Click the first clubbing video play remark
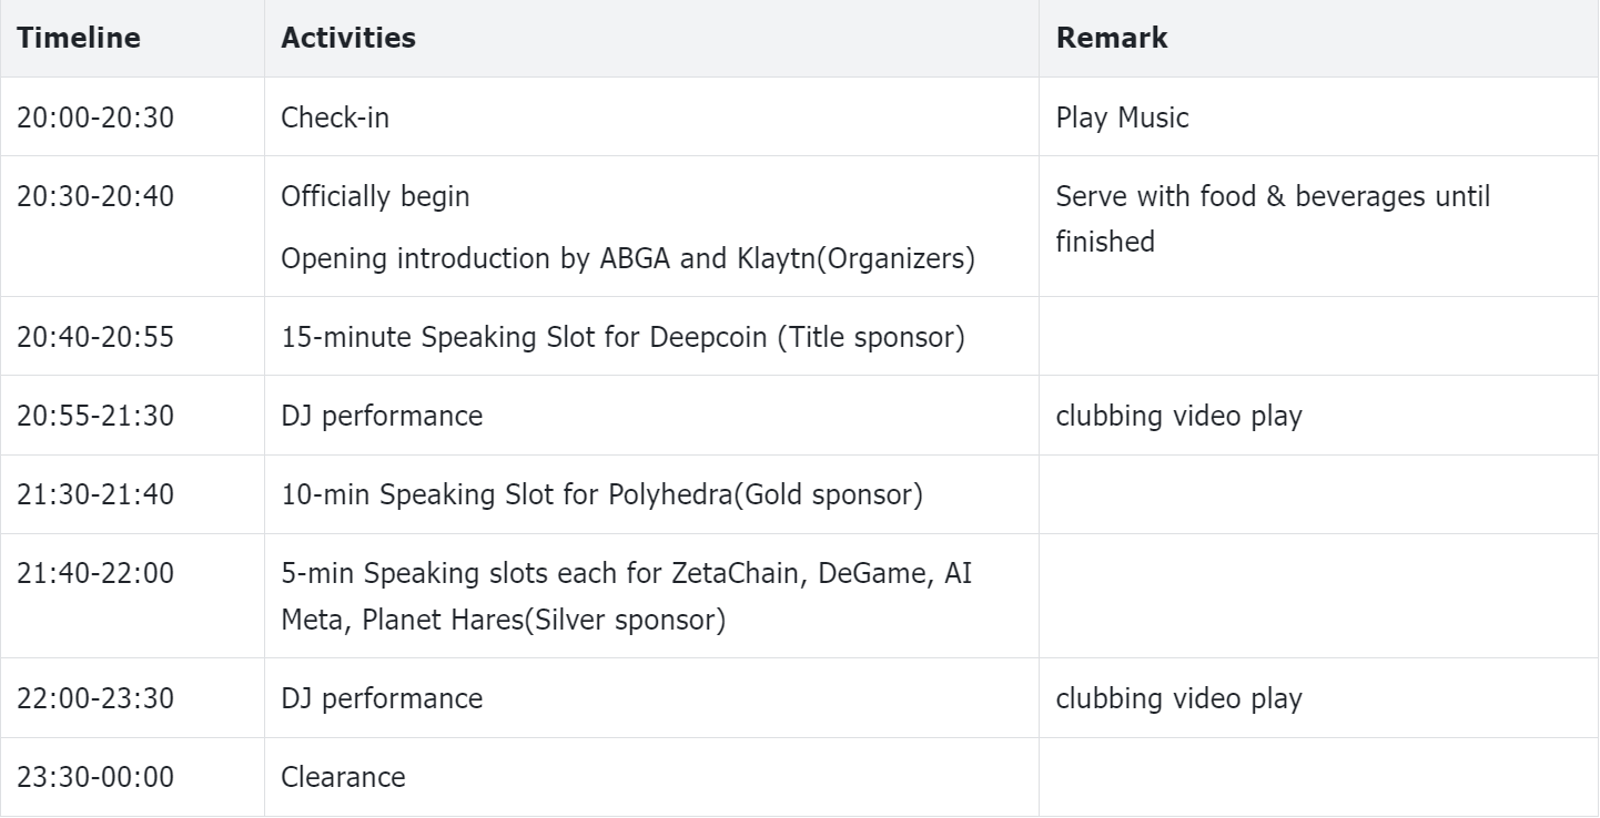Viewport: 1600px width, 818px height. click(1179, 416)
